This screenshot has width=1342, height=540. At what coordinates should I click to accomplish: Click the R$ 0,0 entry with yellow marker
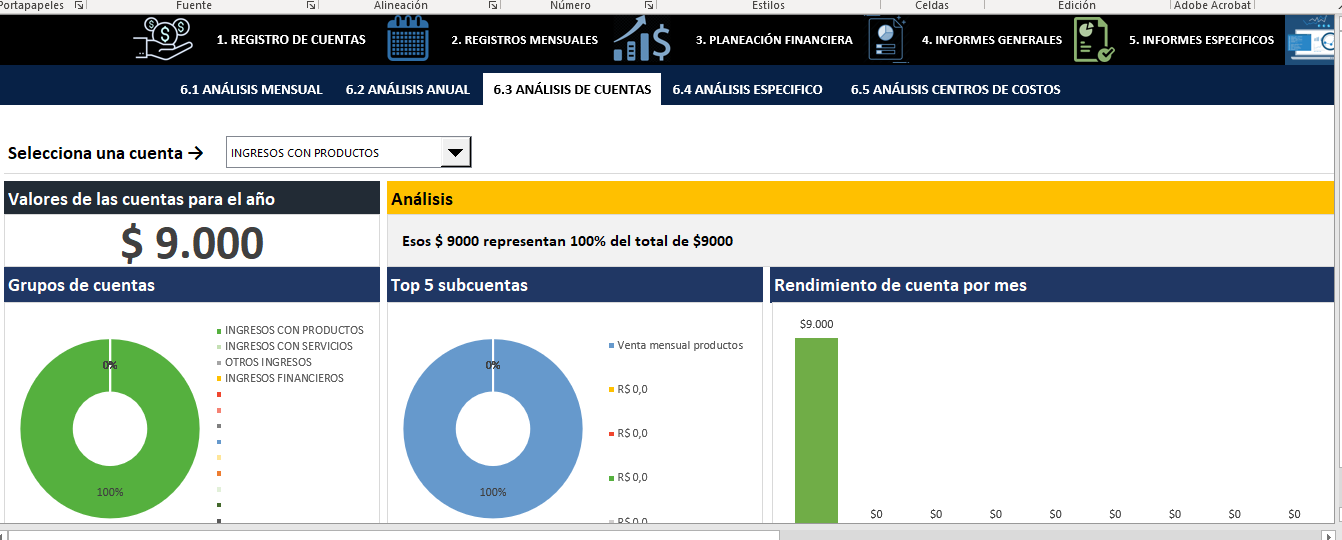click(x=632, y=389)
